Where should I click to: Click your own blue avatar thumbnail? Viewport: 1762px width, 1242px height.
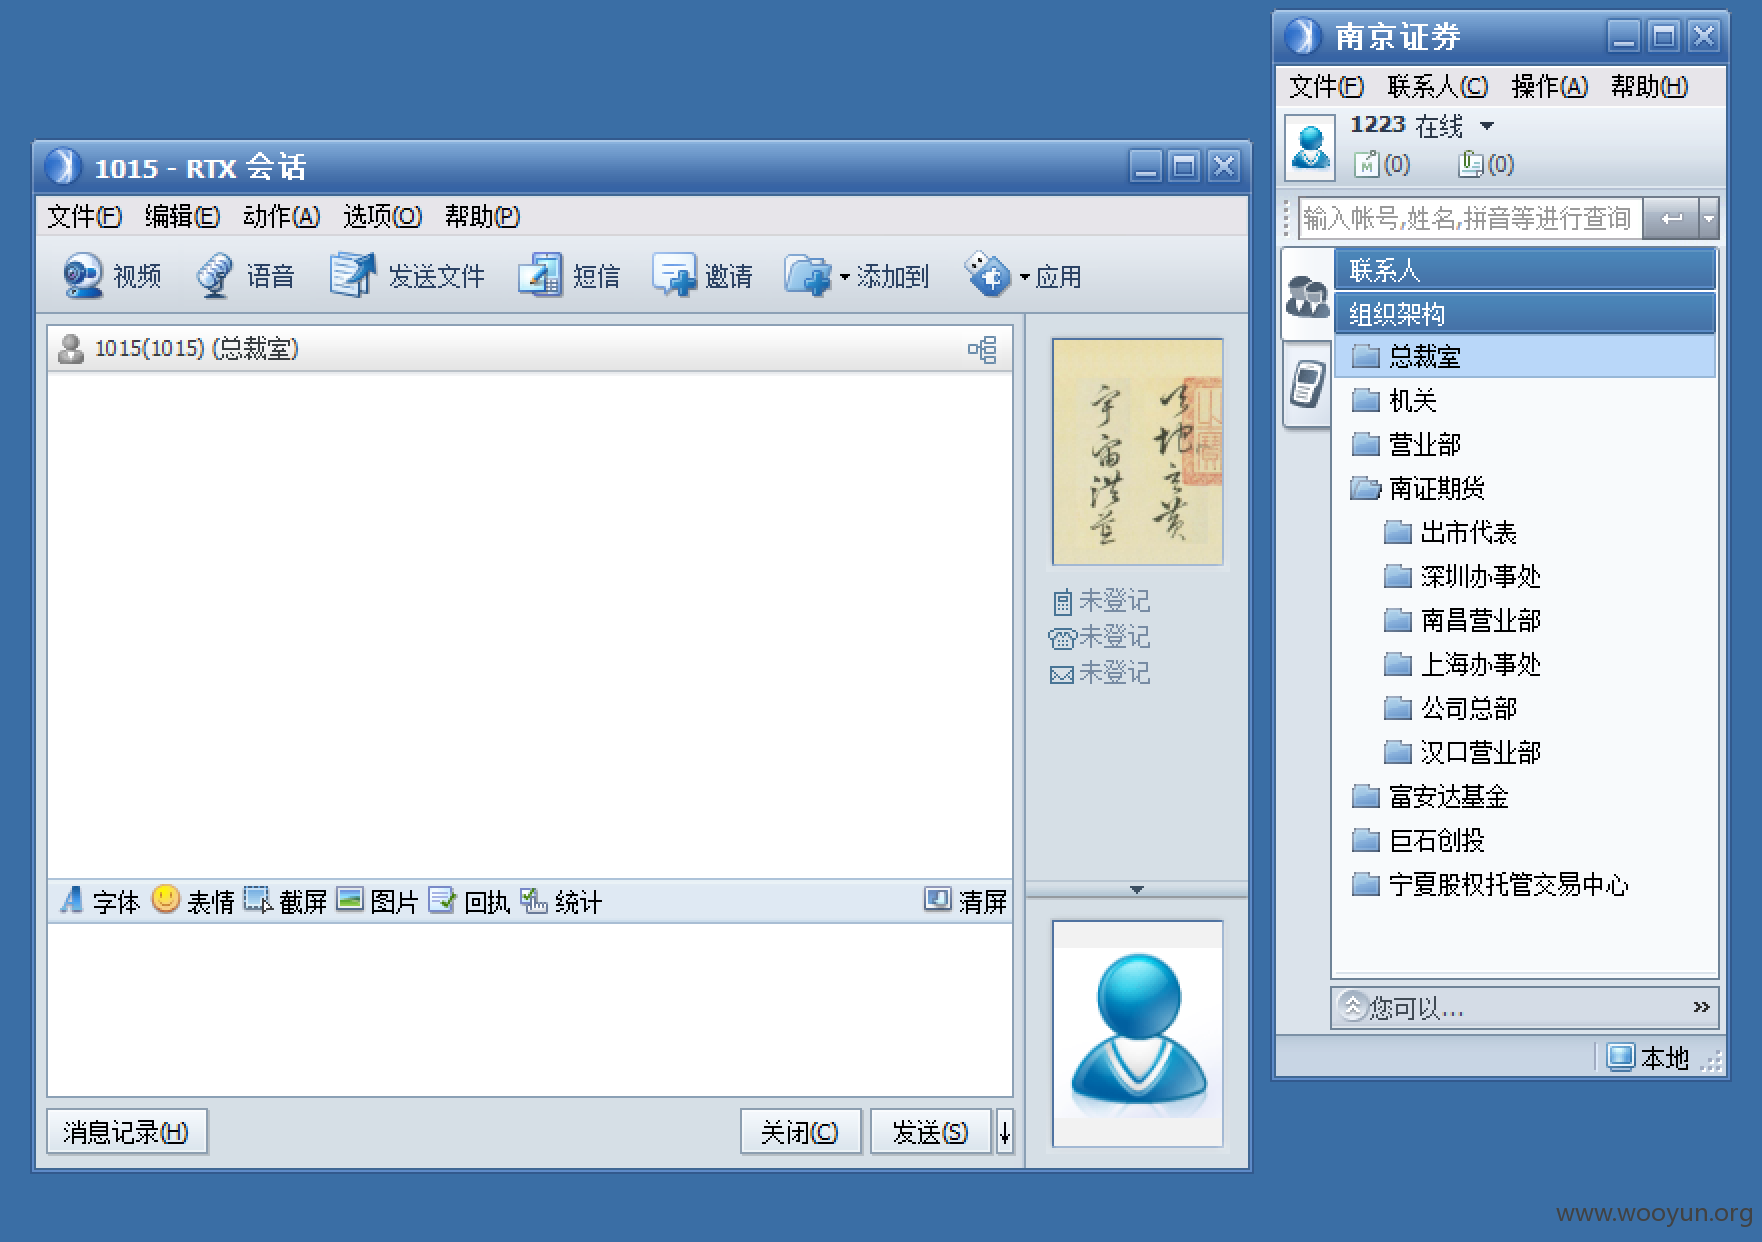pyautogui.click(x=1137, y=1034)
